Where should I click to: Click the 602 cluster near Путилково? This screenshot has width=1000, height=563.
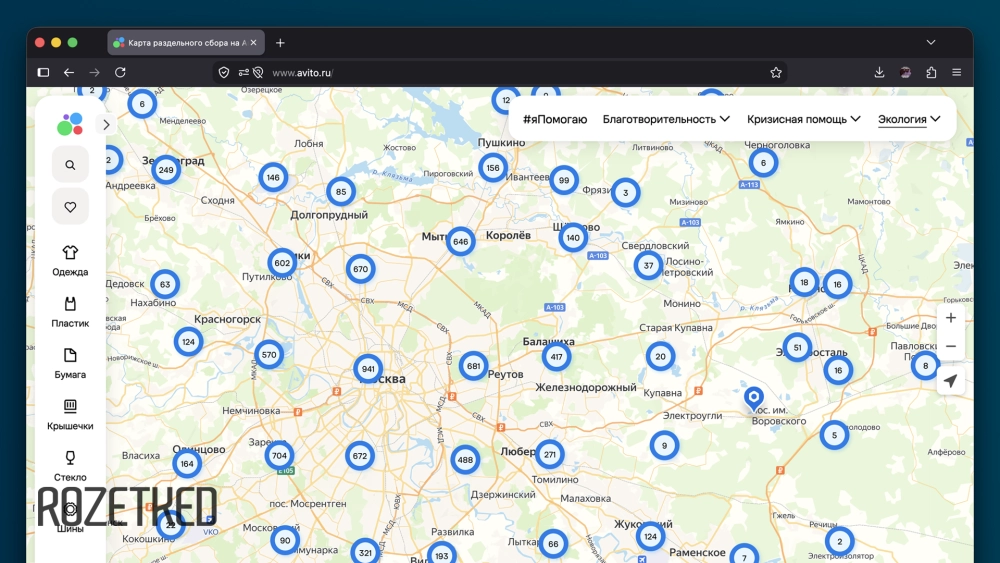282,263
